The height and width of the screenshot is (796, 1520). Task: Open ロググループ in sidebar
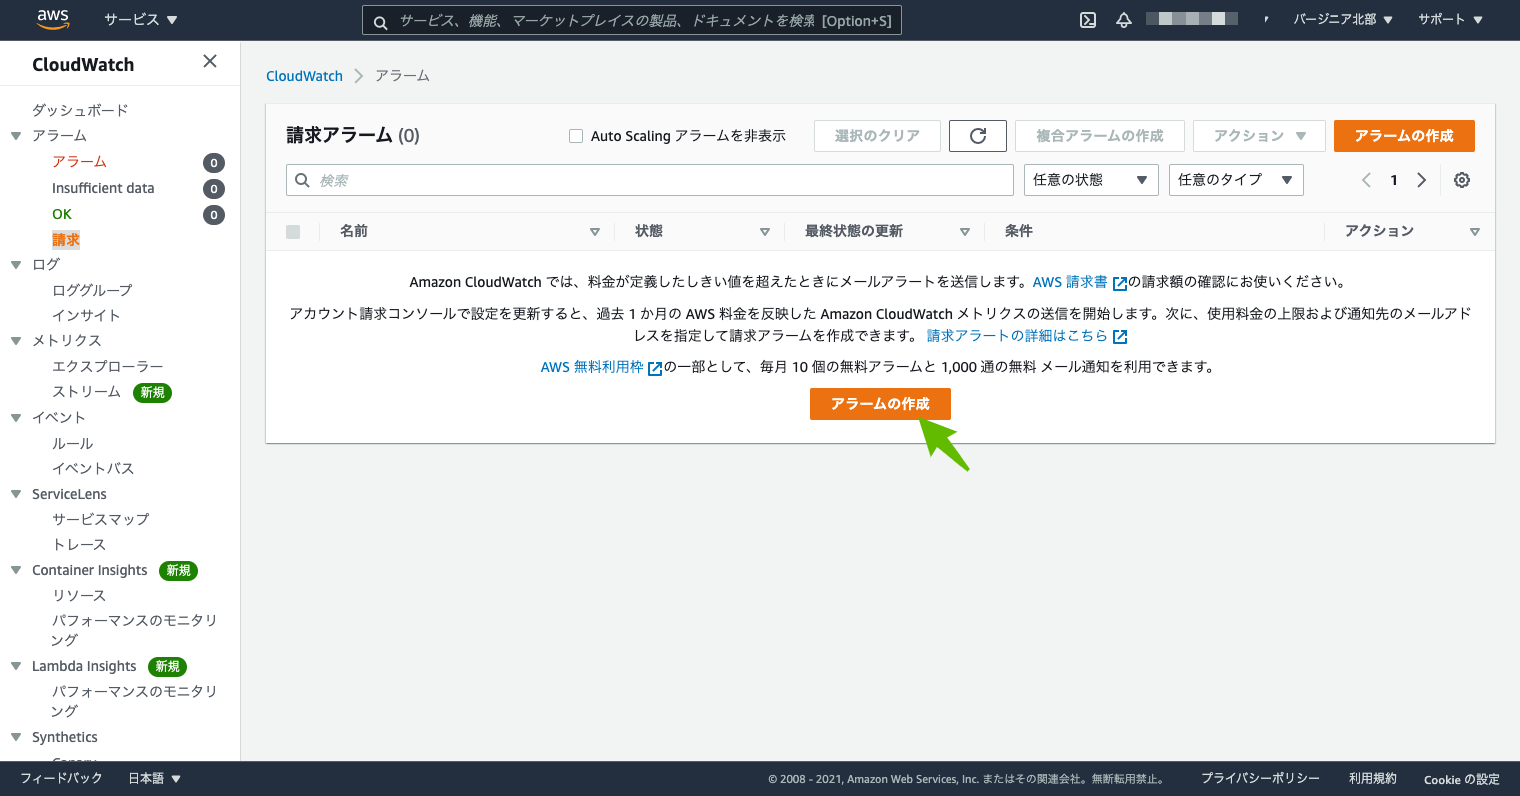[92, 290]
